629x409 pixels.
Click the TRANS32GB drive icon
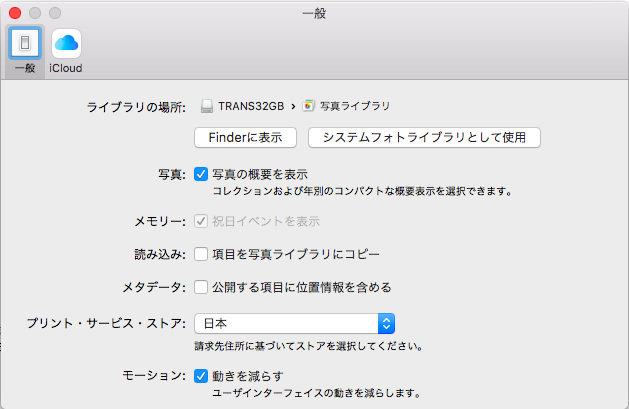click(x=207, y=106)
